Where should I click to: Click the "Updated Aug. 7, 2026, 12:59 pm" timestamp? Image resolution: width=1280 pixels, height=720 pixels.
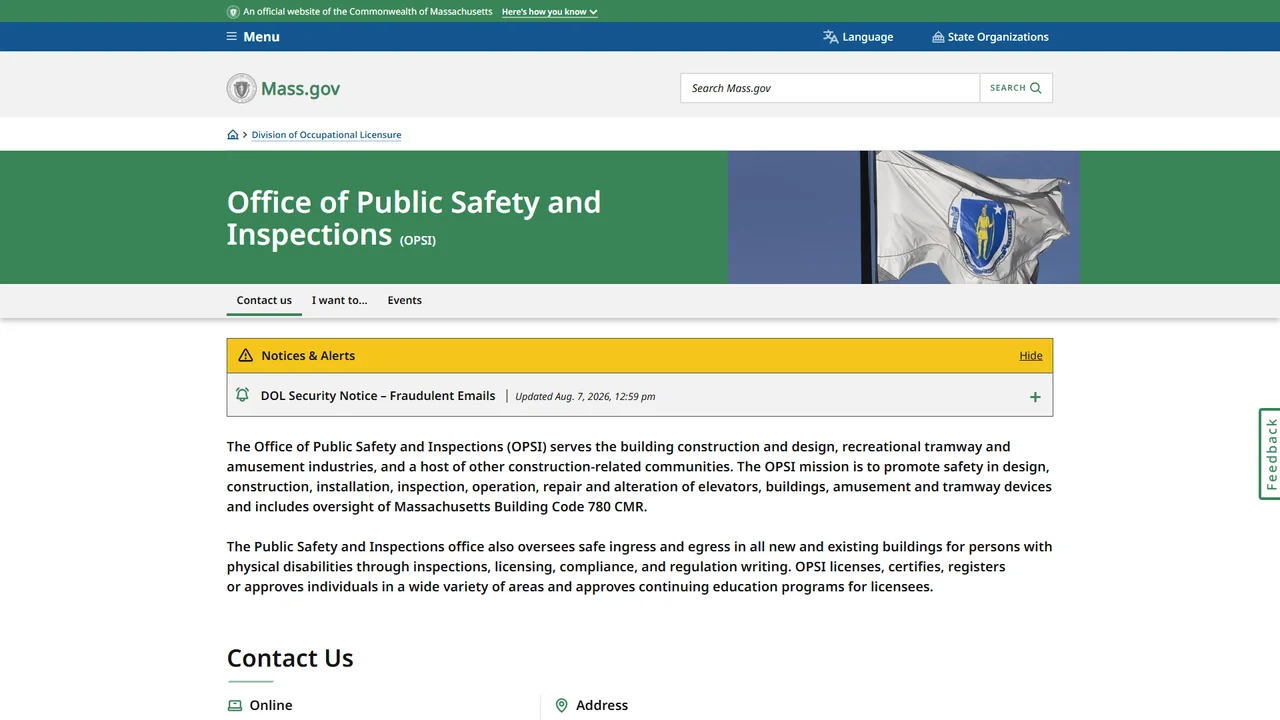(x=585, y=396)
